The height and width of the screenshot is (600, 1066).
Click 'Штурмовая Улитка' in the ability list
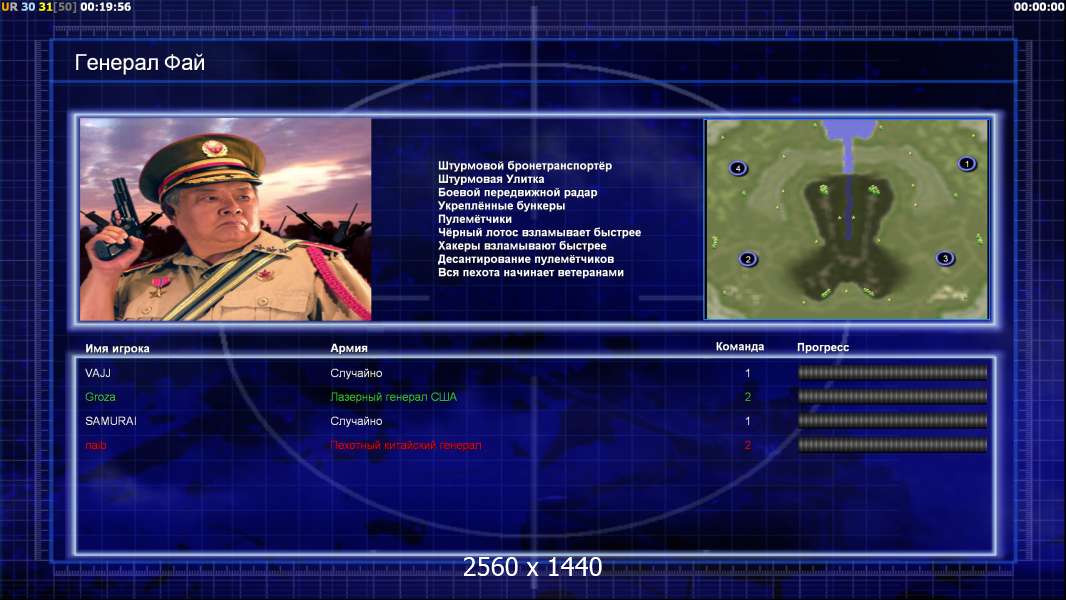[491, 179]
